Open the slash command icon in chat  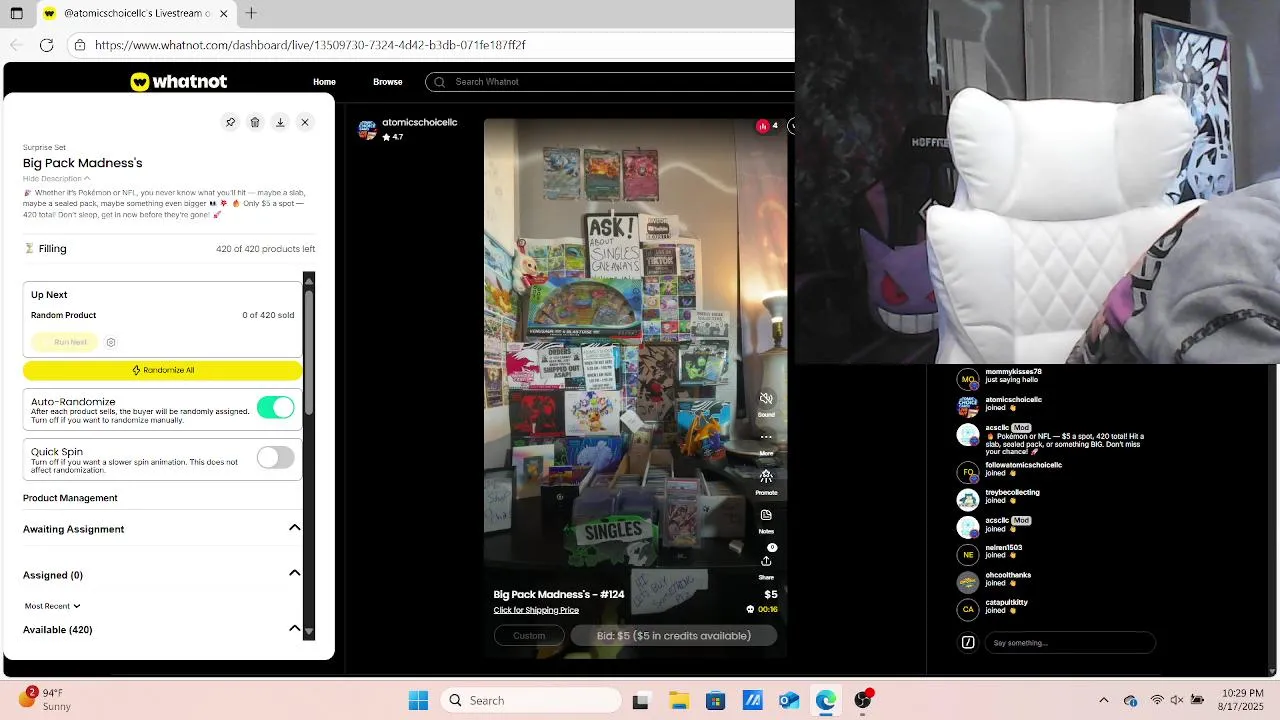tap(968, 643)
